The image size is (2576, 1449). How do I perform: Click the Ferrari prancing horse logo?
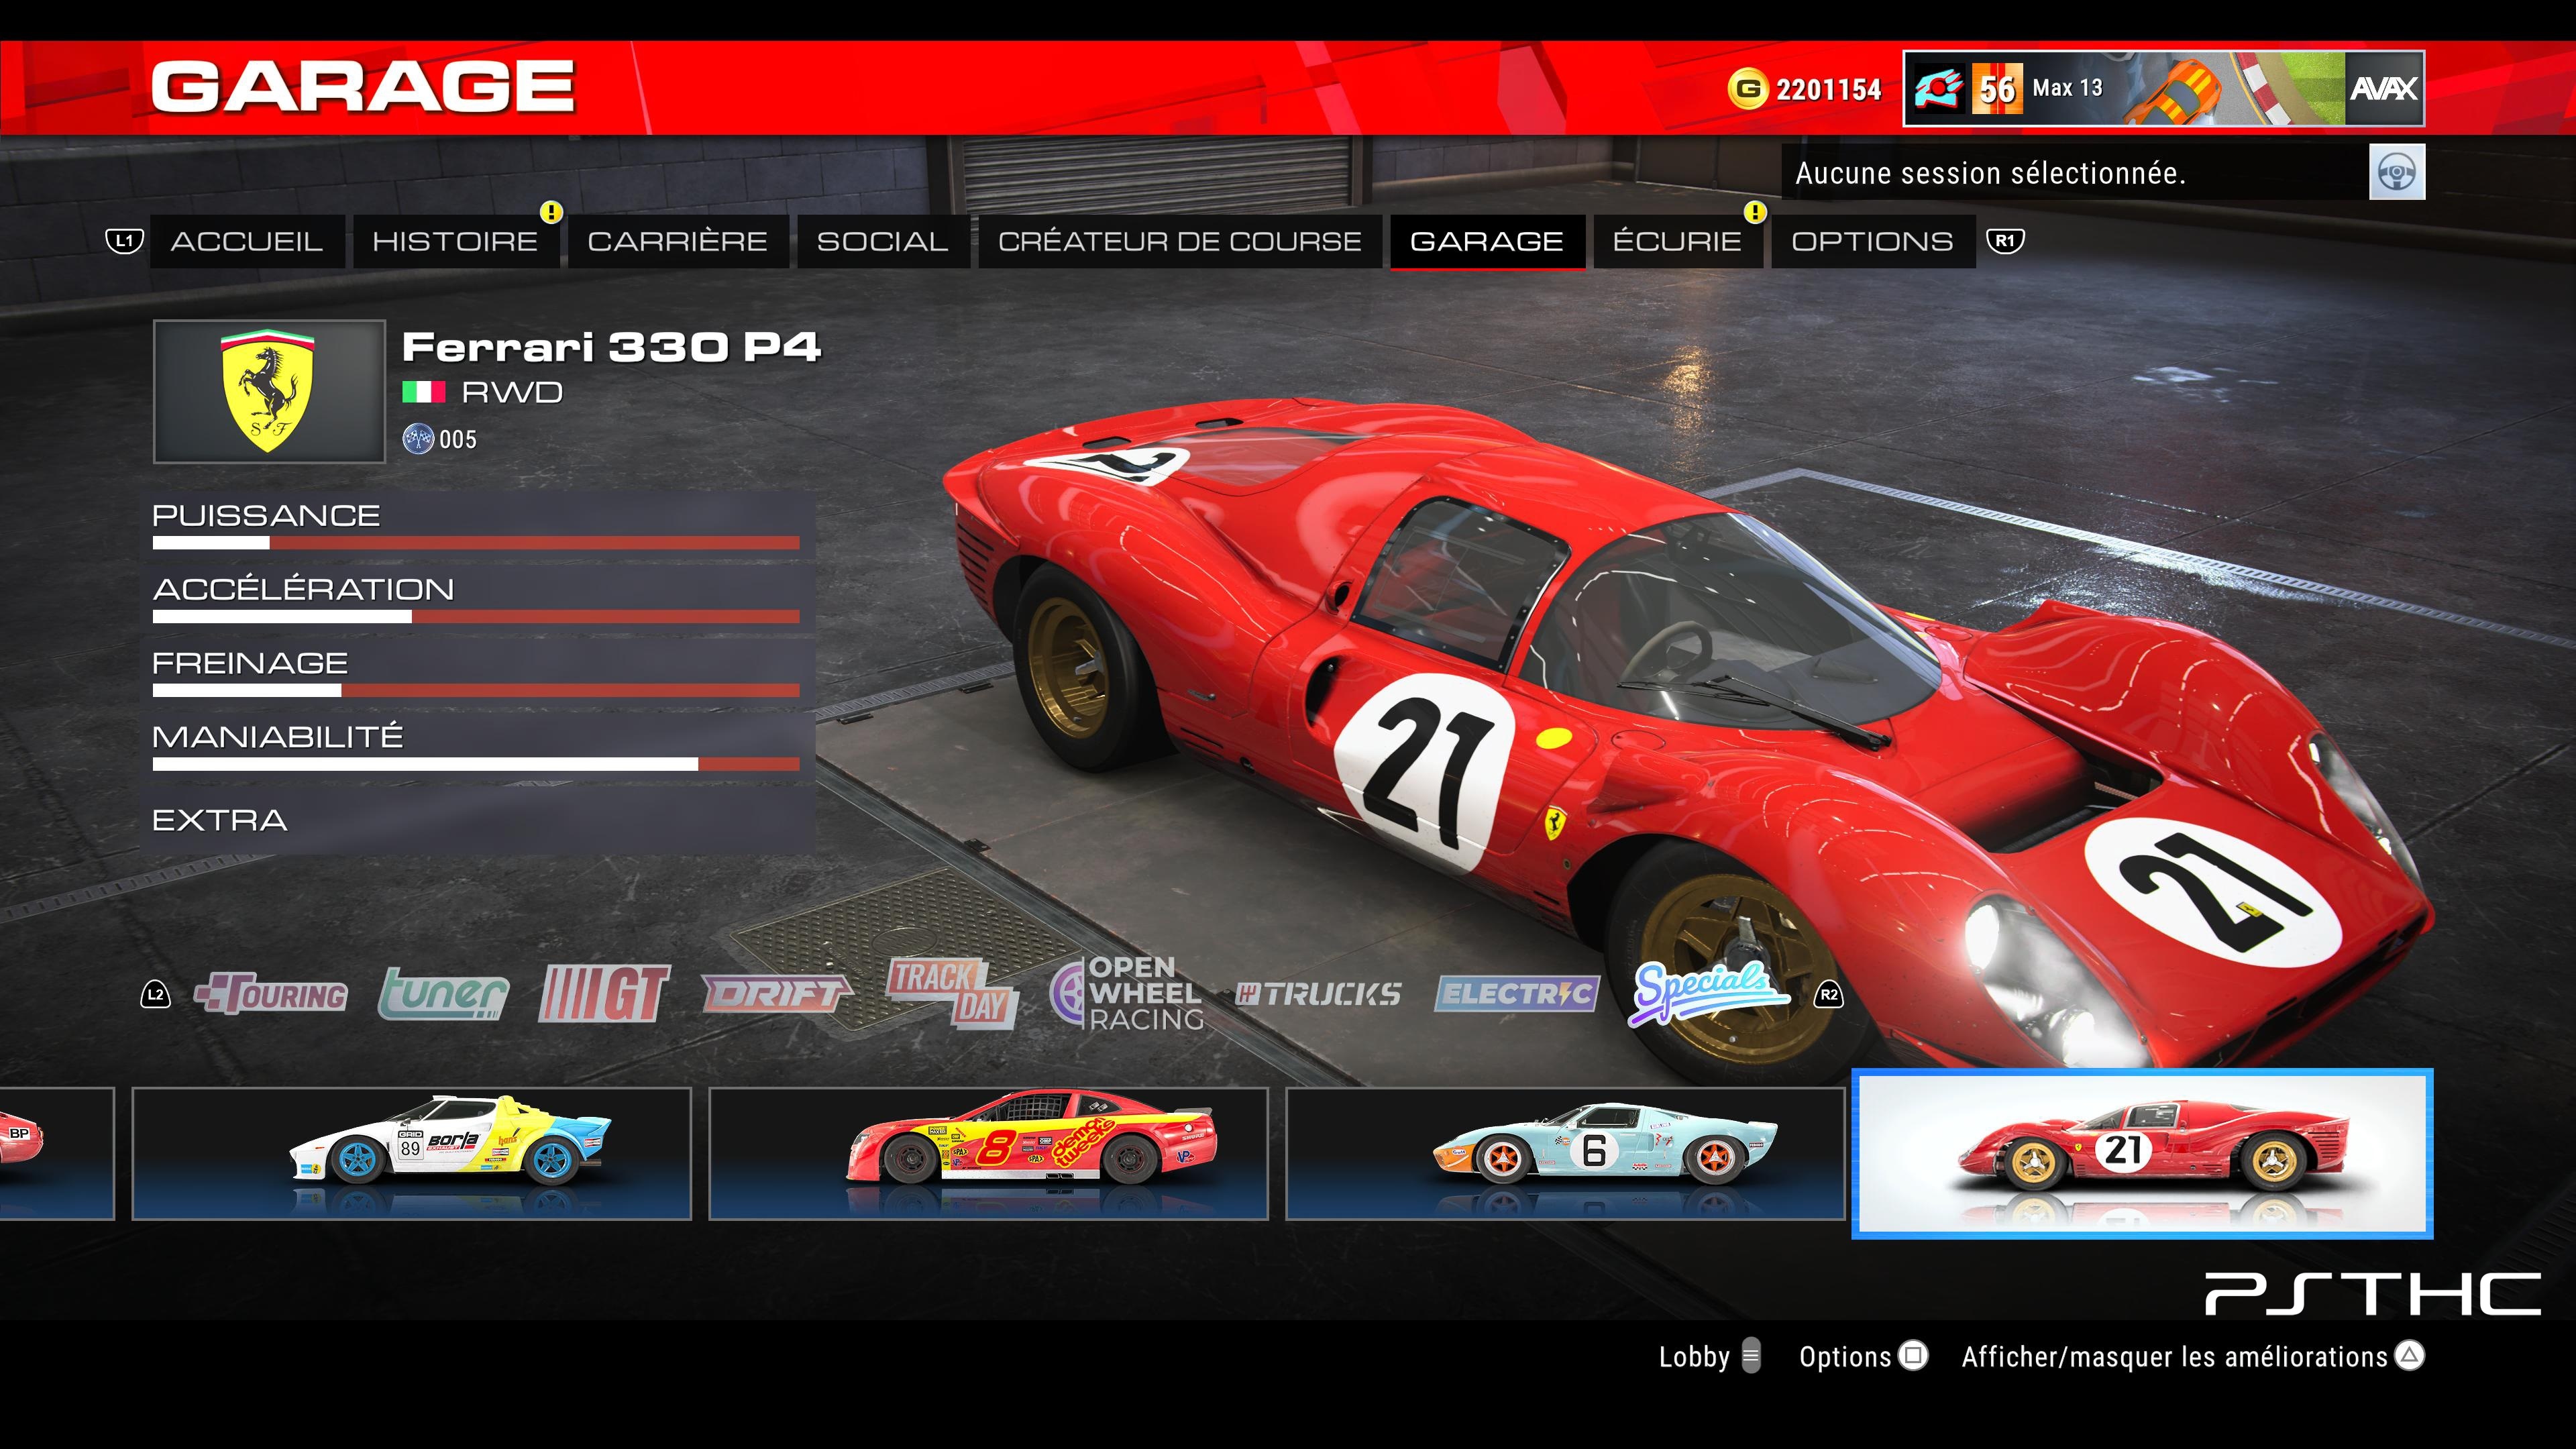click(268, 391)
